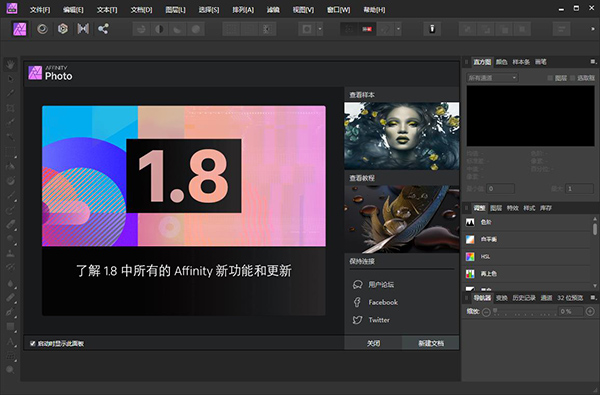
Task: Select the Erase Brush tool
Action: 10,225
